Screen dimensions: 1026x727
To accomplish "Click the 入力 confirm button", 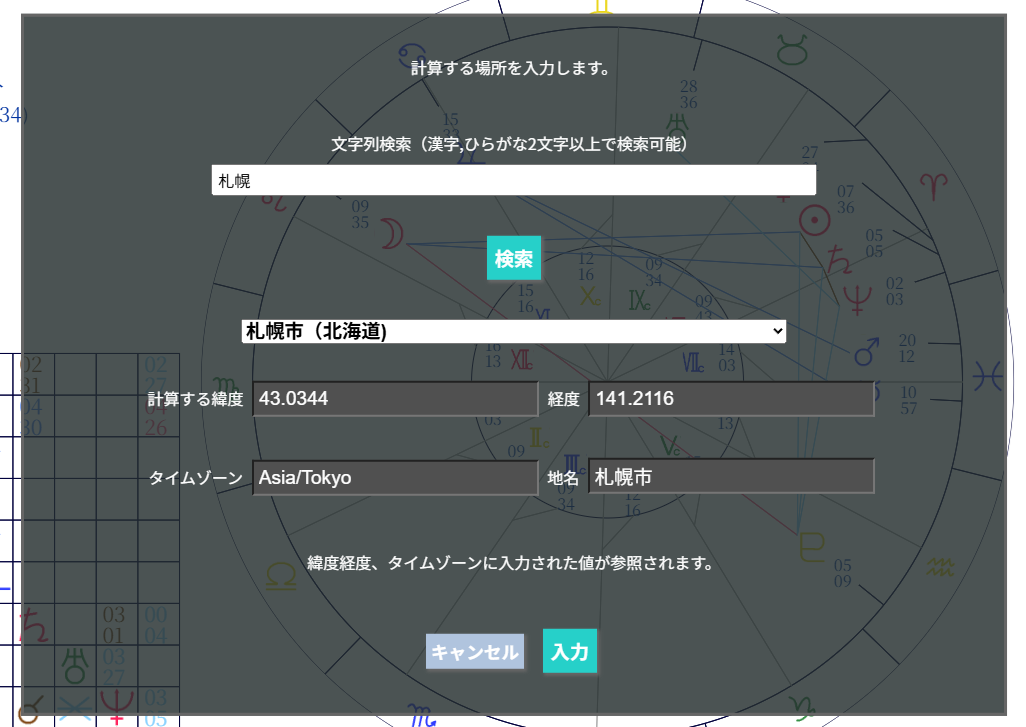I will (569, 651).
